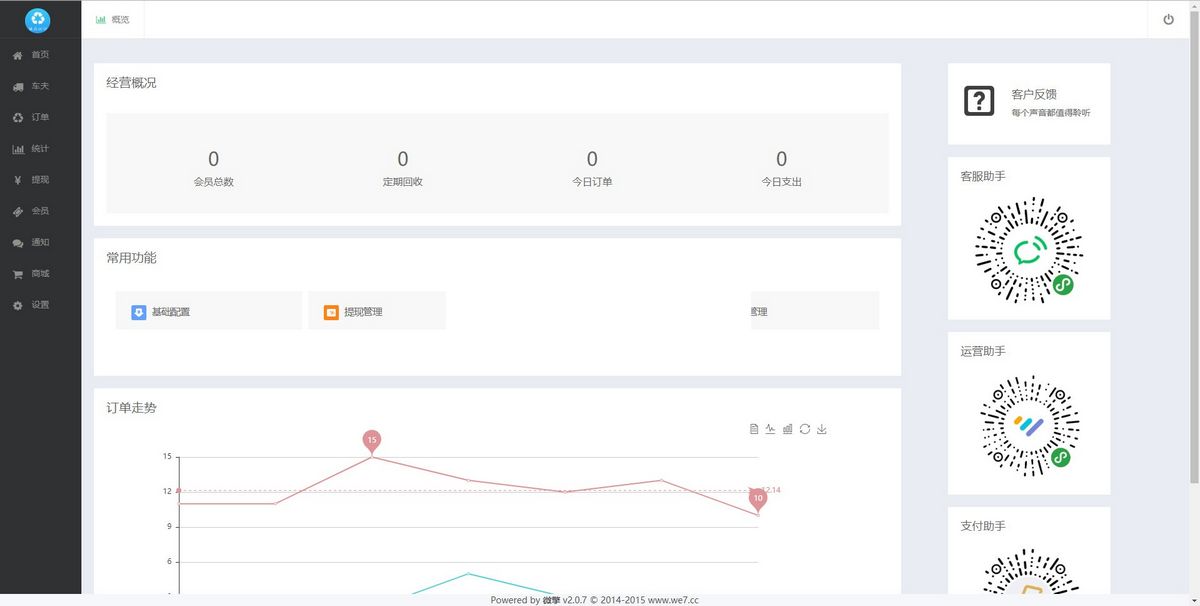Viewport: 1200px width, 606px height.
Task: Click the 经营概况 section heading
Action: coord(131,83)
